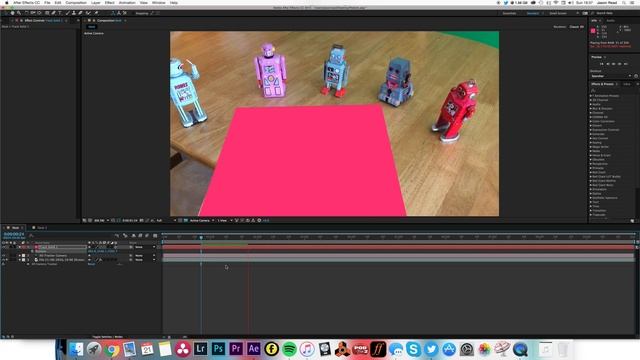Select the Puppet Pin tool
The image size is (640, 360).
point(96,13)
